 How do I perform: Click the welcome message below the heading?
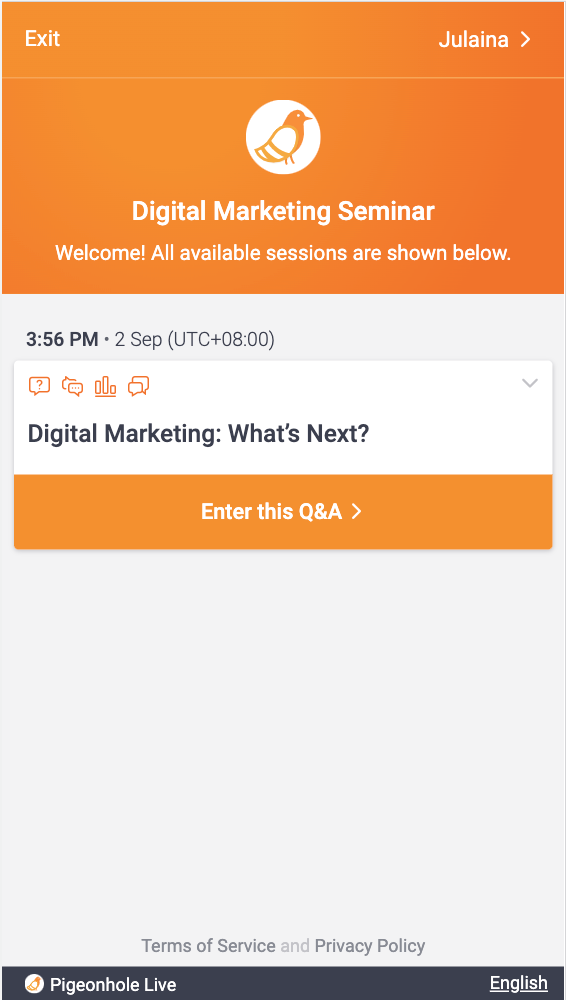pos(283,253)
